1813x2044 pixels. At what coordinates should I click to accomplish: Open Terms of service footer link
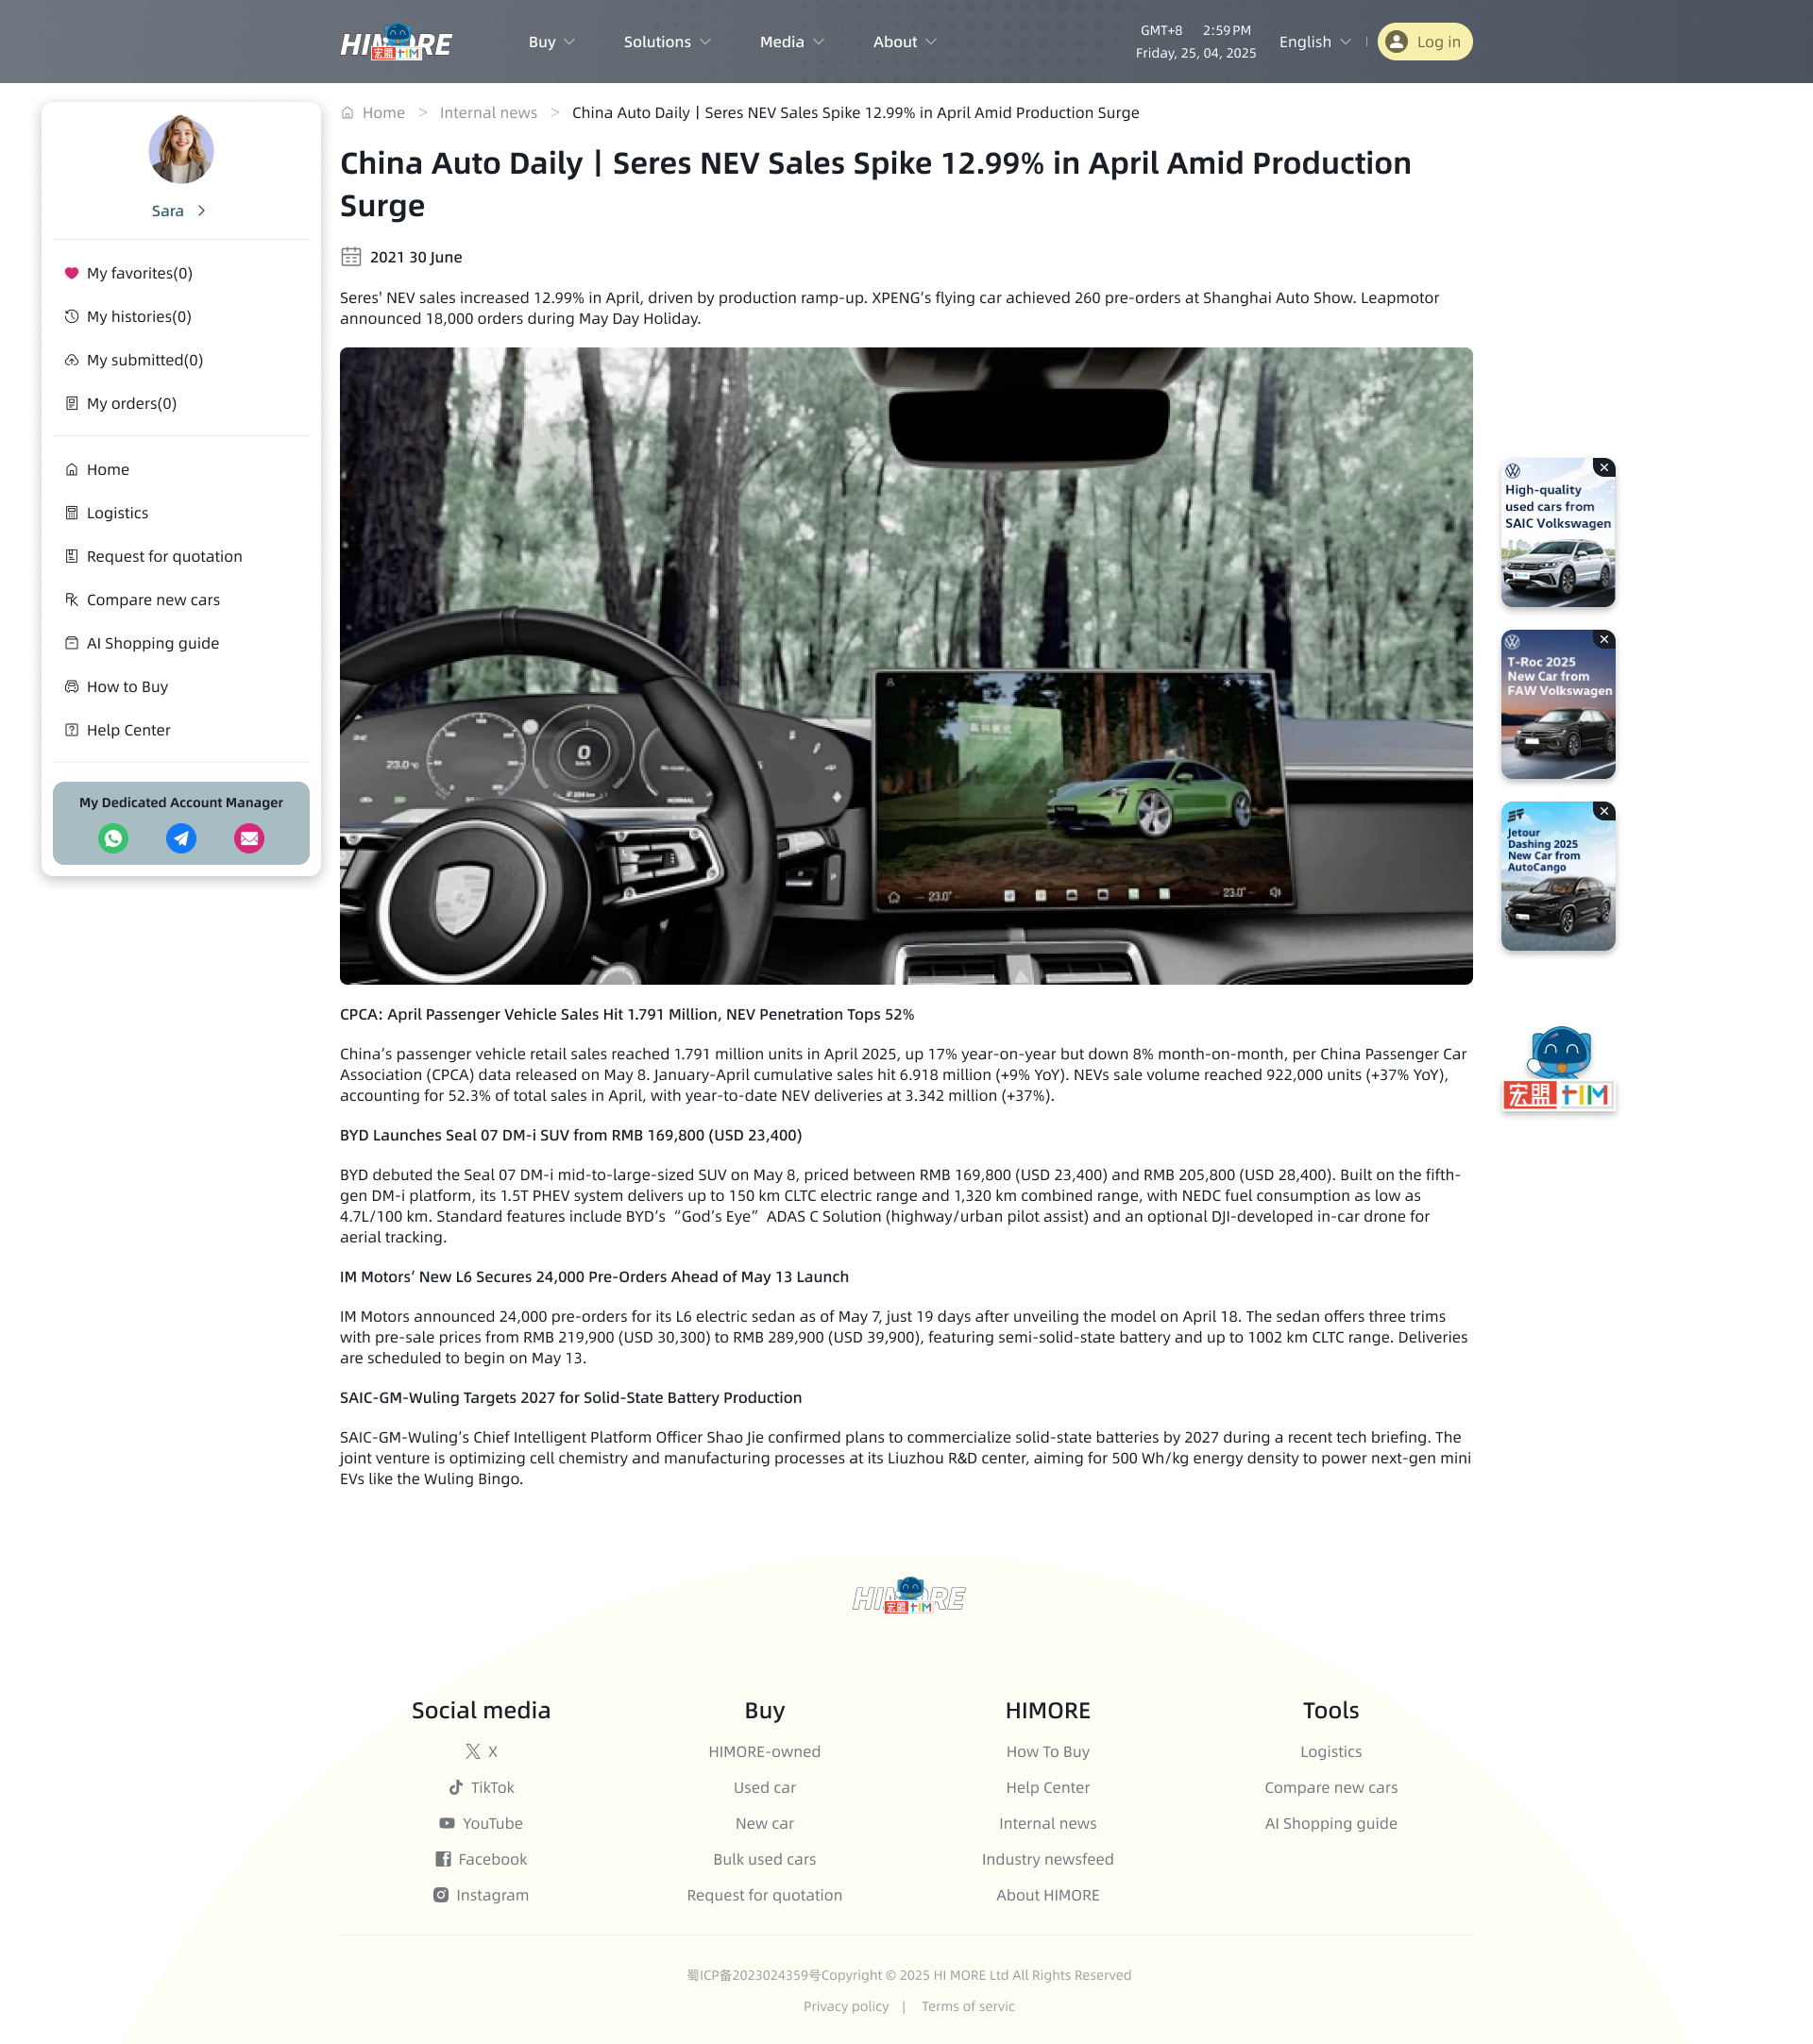pyautogui.click(x=968, y=2006)
